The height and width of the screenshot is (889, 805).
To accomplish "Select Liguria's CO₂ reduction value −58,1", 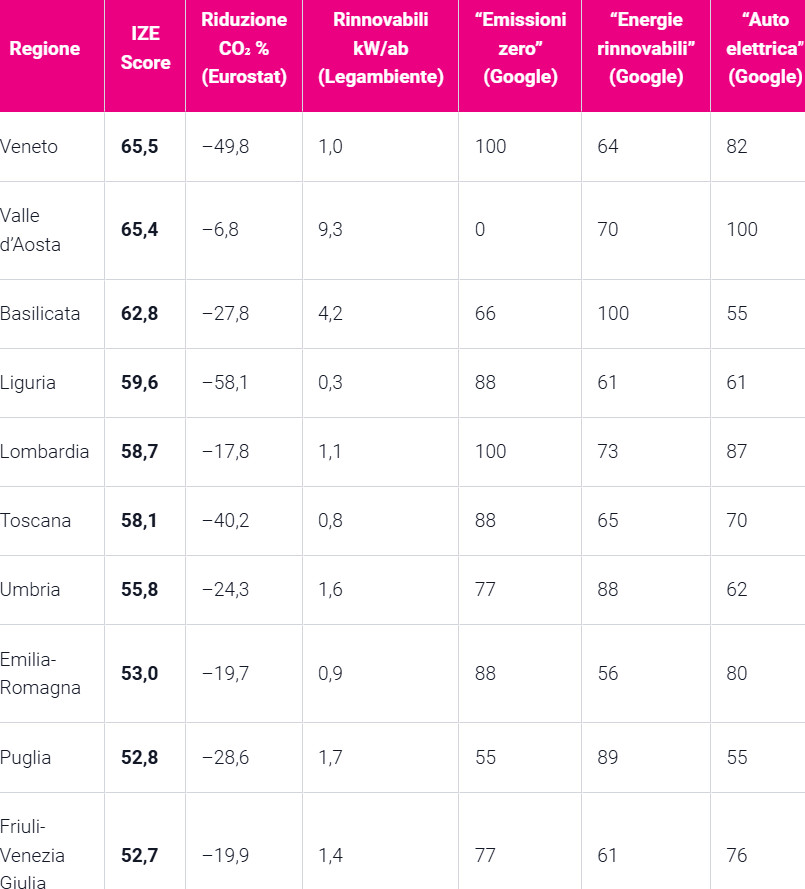I will coord(225,383).
